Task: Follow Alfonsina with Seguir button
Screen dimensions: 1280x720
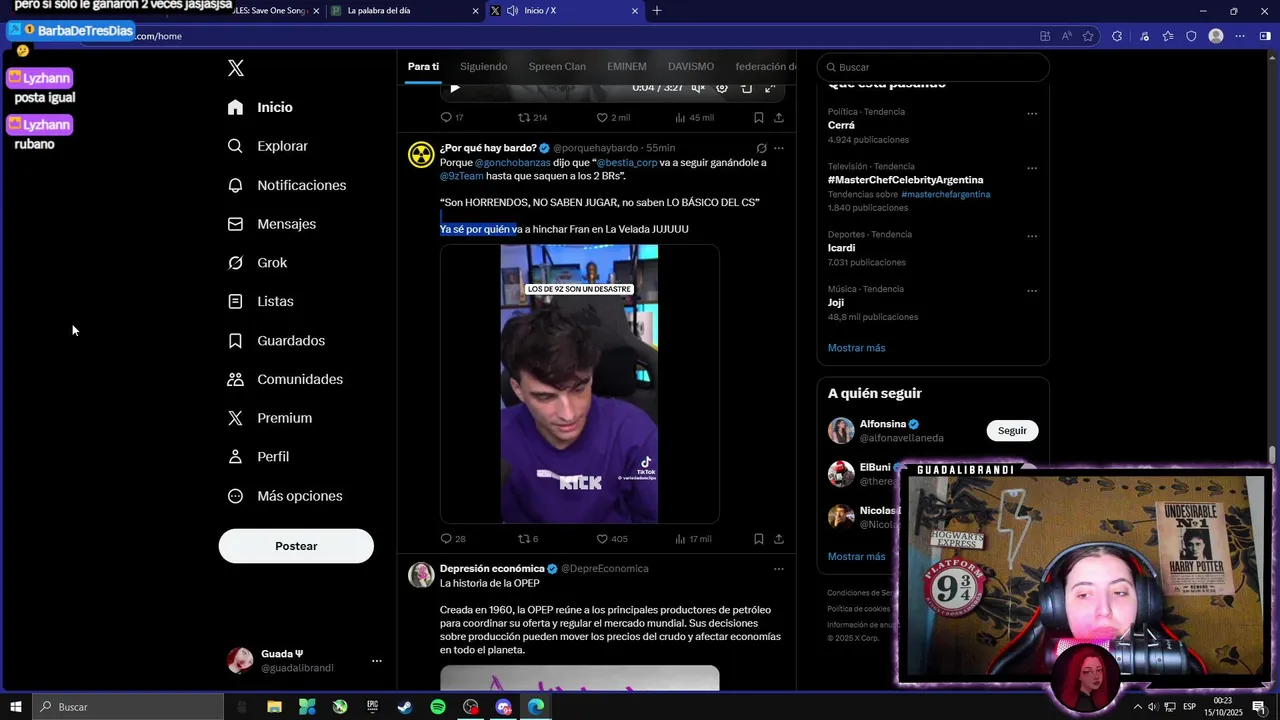Action: click(1012, 430)
